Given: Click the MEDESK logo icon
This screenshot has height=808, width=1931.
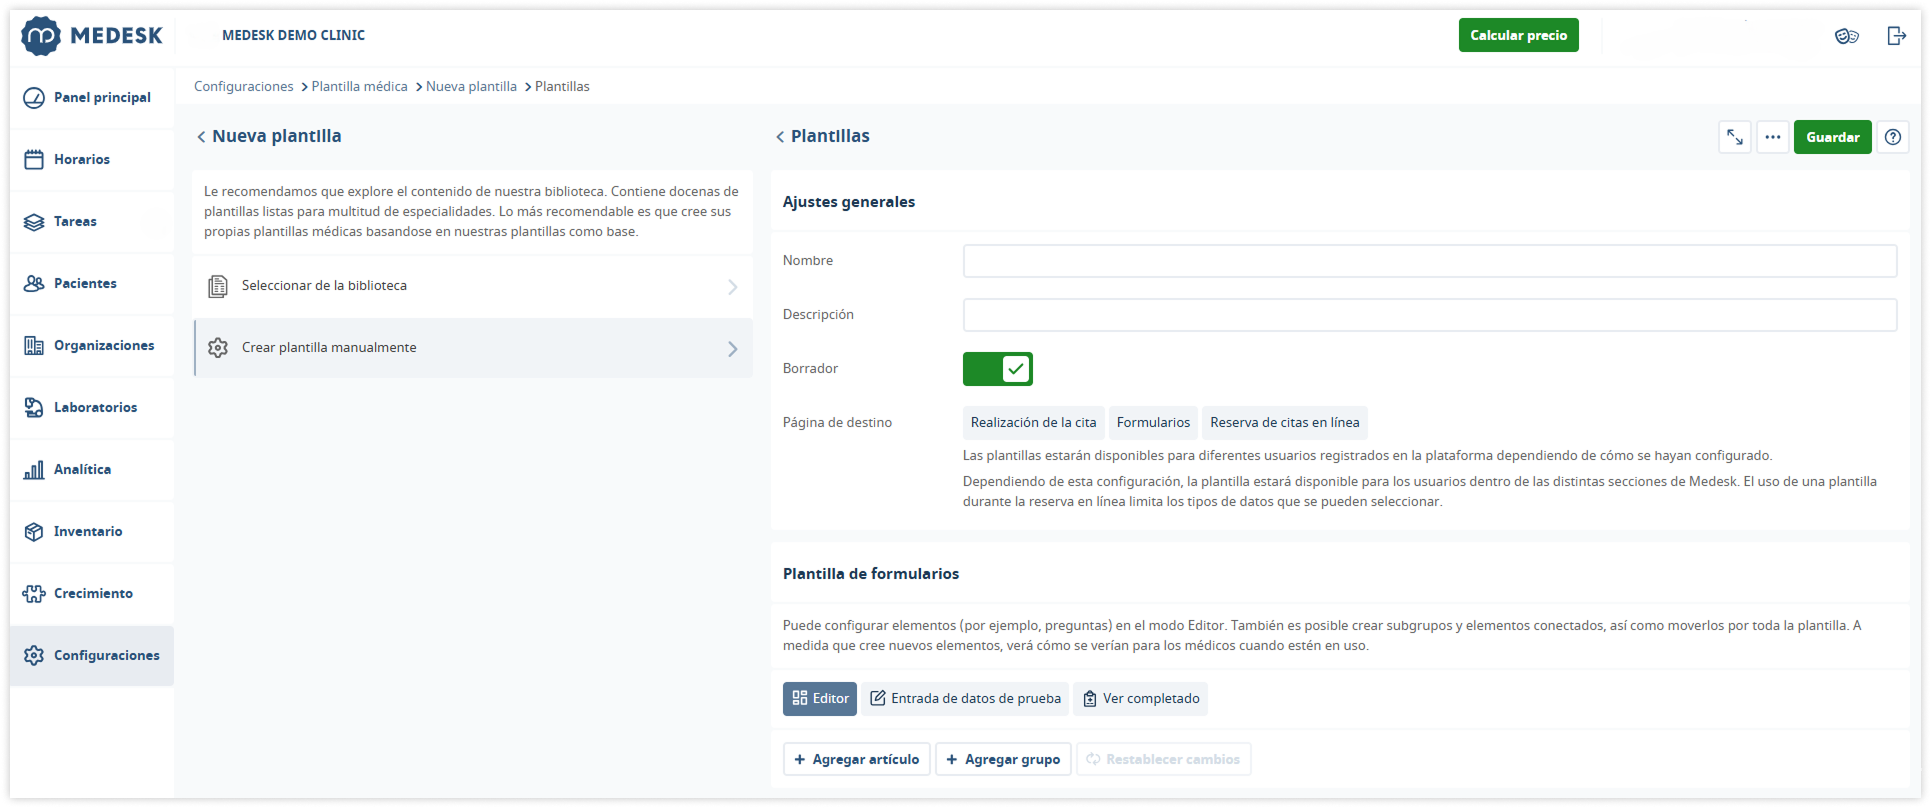Looking at the screenshot, I should (x=41, y=36).
